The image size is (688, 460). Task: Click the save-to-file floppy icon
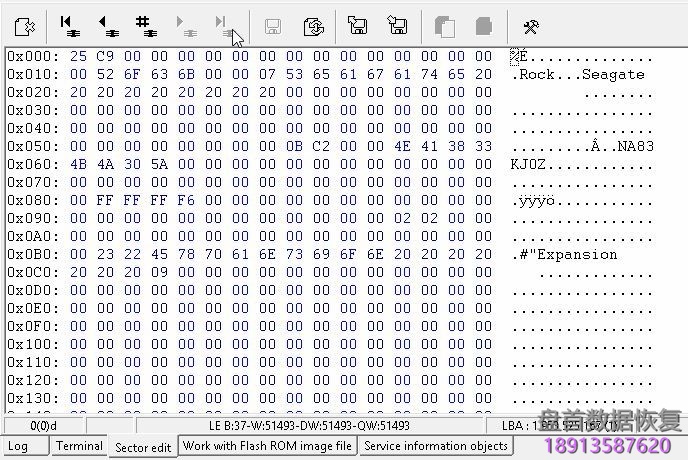398,25
